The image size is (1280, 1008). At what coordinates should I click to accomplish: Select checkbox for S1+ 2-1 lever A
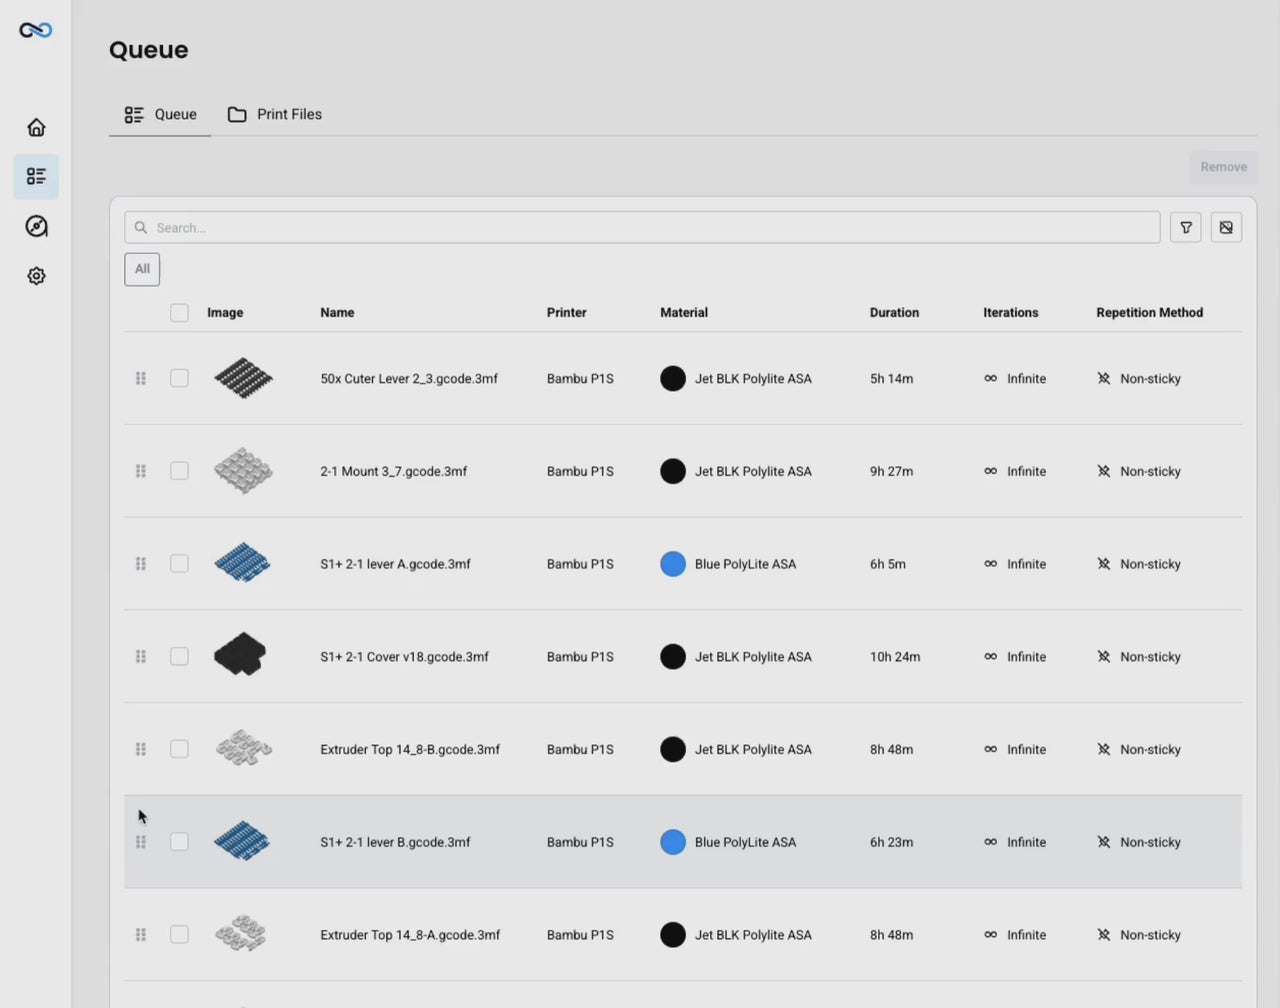(179, 564)
